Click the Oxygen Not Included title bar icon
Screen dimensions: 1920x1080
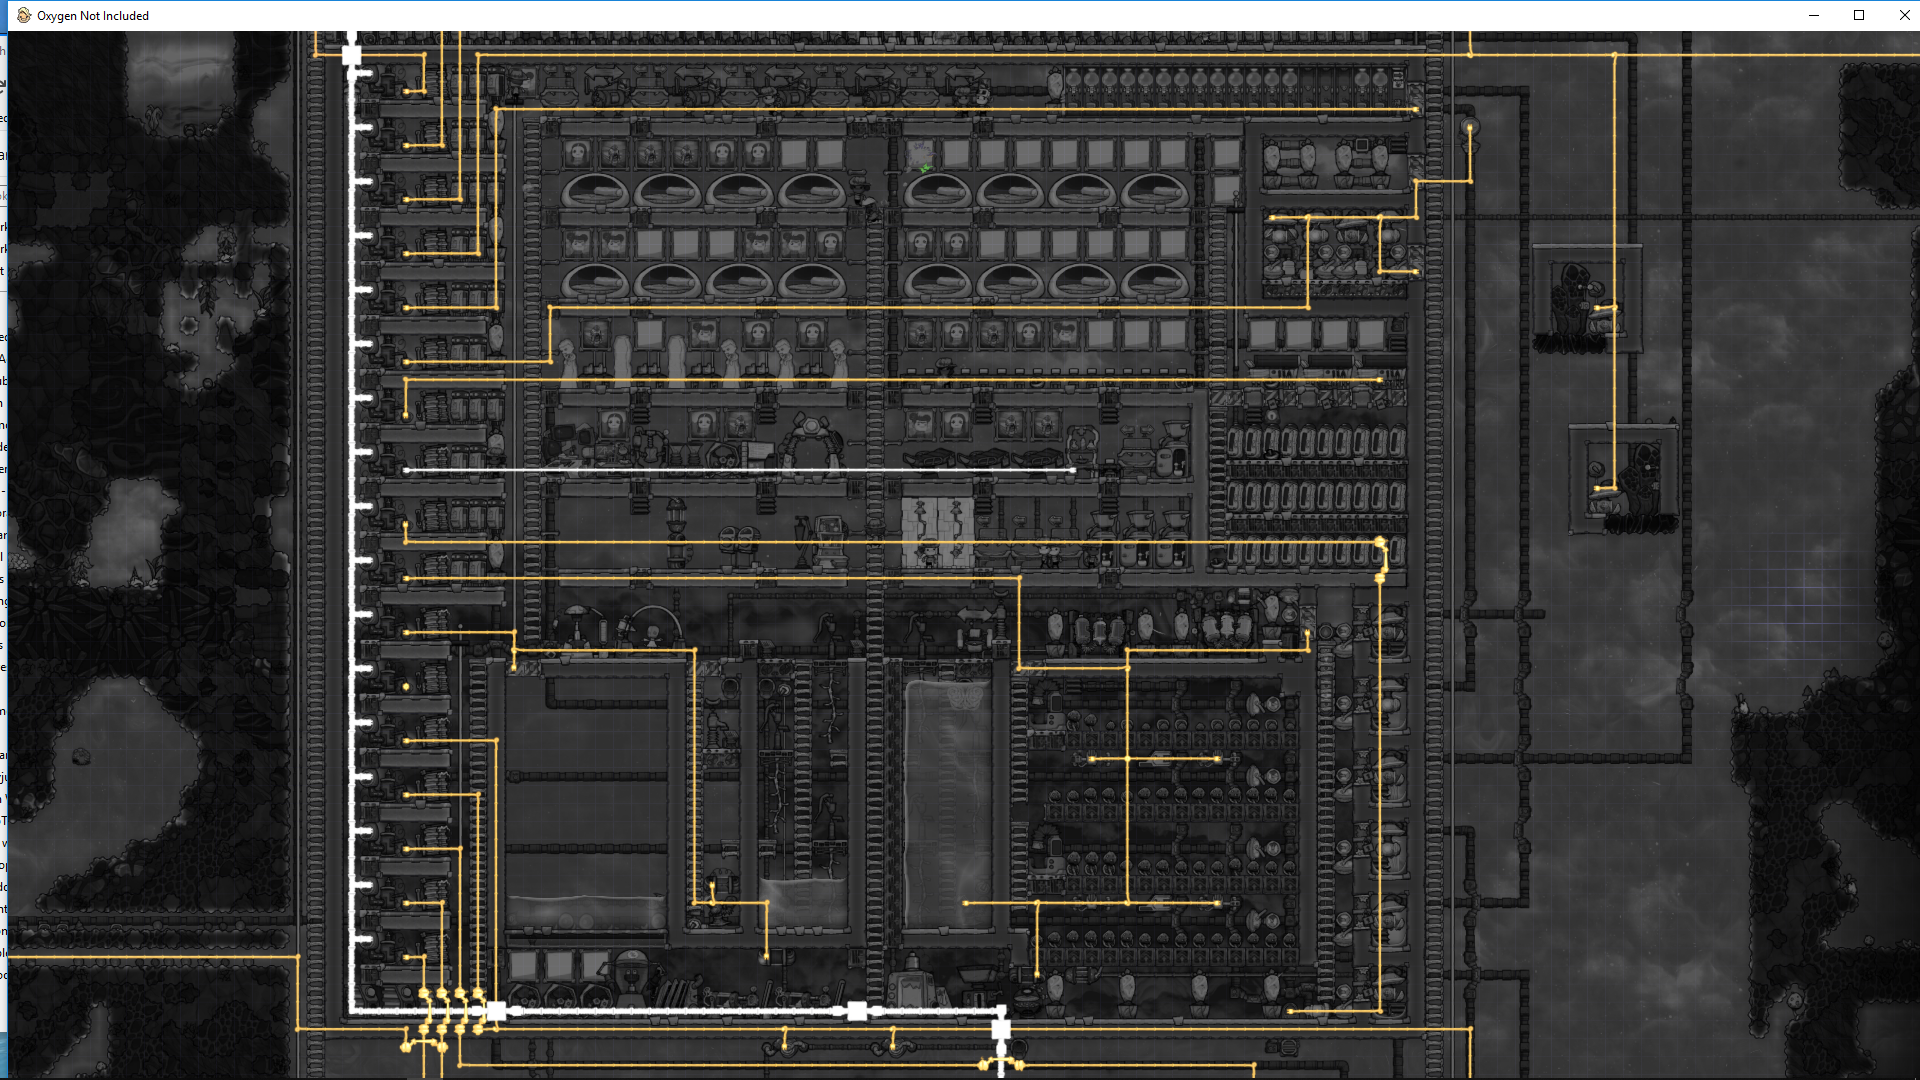24,15
